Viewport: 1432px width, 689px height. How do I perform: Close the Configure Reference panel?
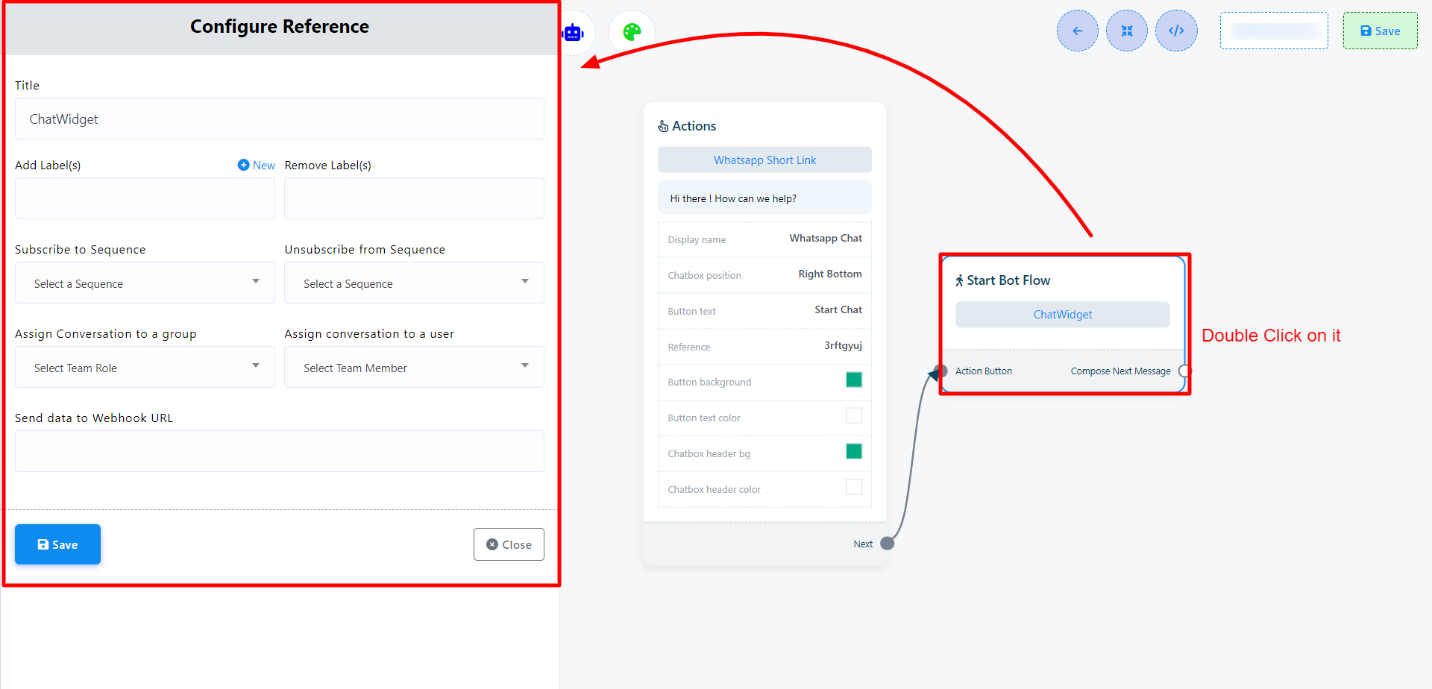coord(509,544)
